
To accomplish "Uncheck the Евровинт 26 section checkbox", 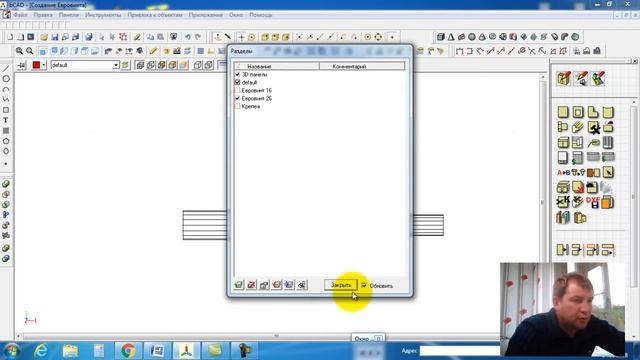I will (238, 98).
